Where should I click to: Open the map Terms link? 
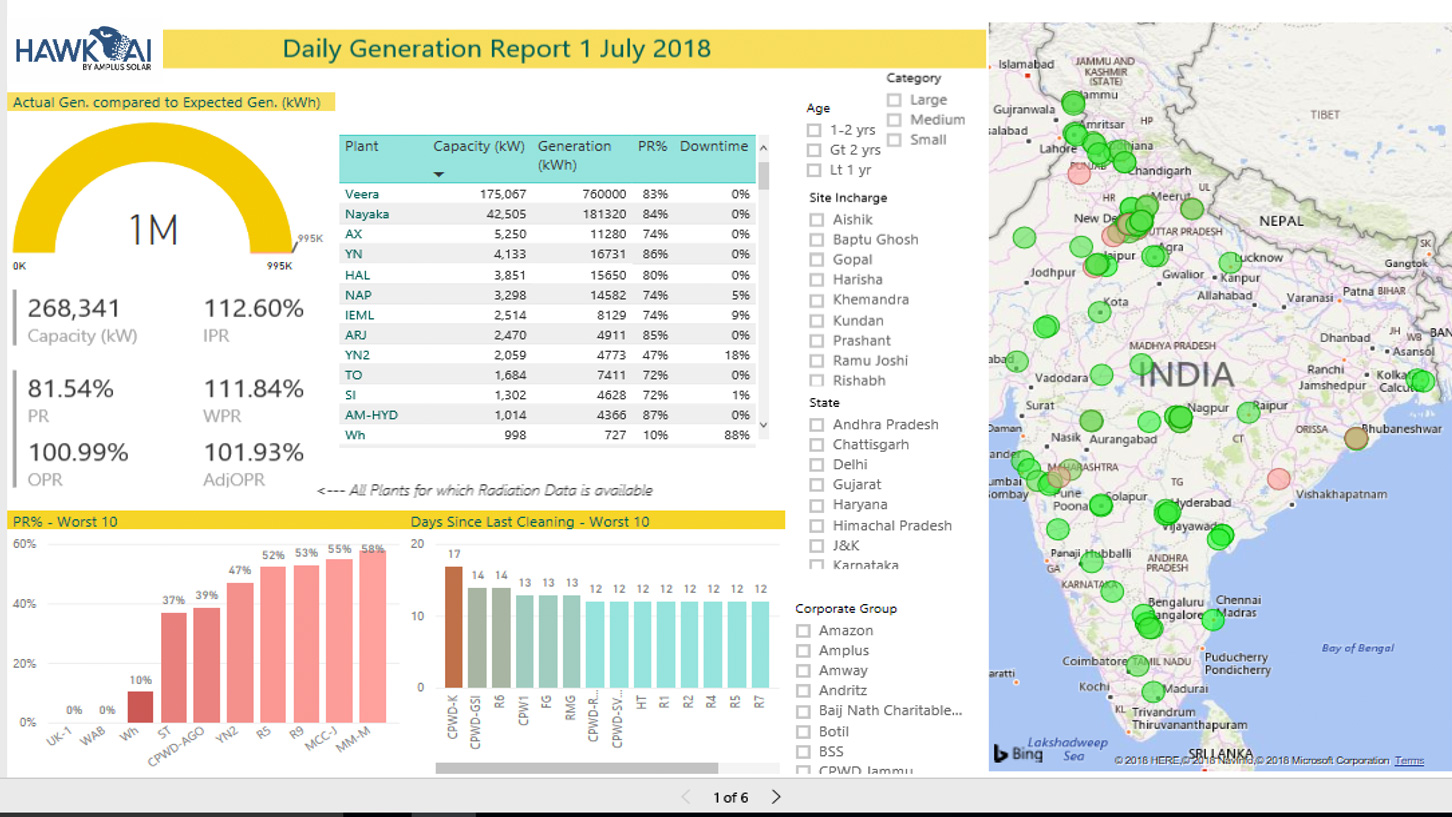[x=1408, y=761]
